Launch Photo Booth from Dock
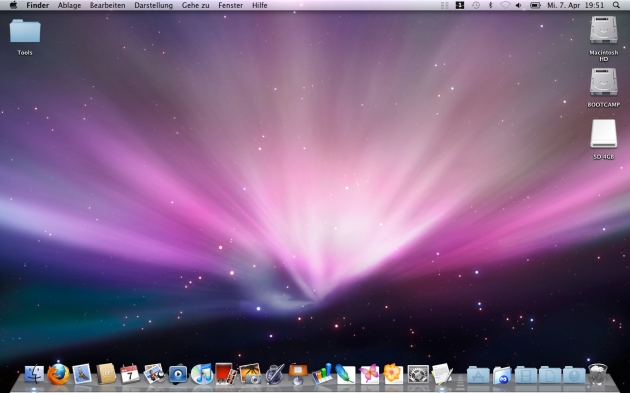Screen dimensions: 630x393 point(225,374)
